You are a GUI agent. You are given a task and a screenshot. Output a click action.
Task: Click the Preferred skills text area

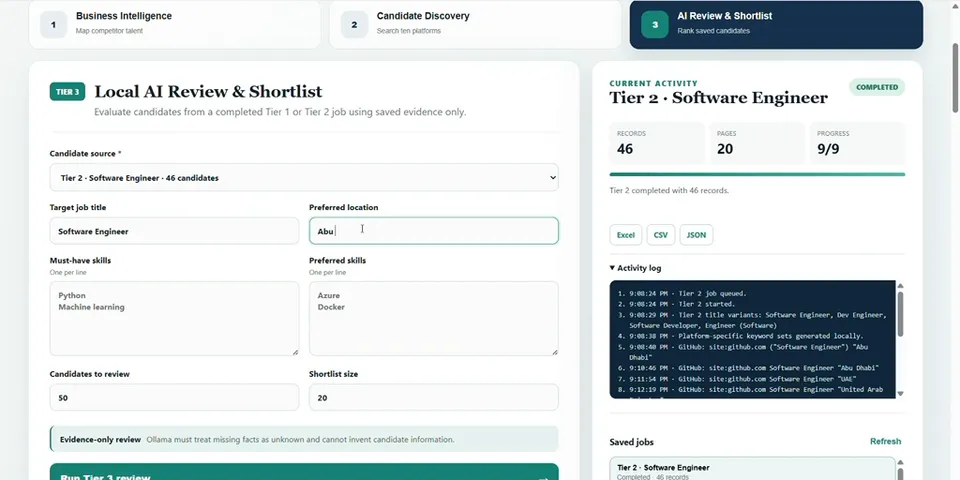coord(433,318)
